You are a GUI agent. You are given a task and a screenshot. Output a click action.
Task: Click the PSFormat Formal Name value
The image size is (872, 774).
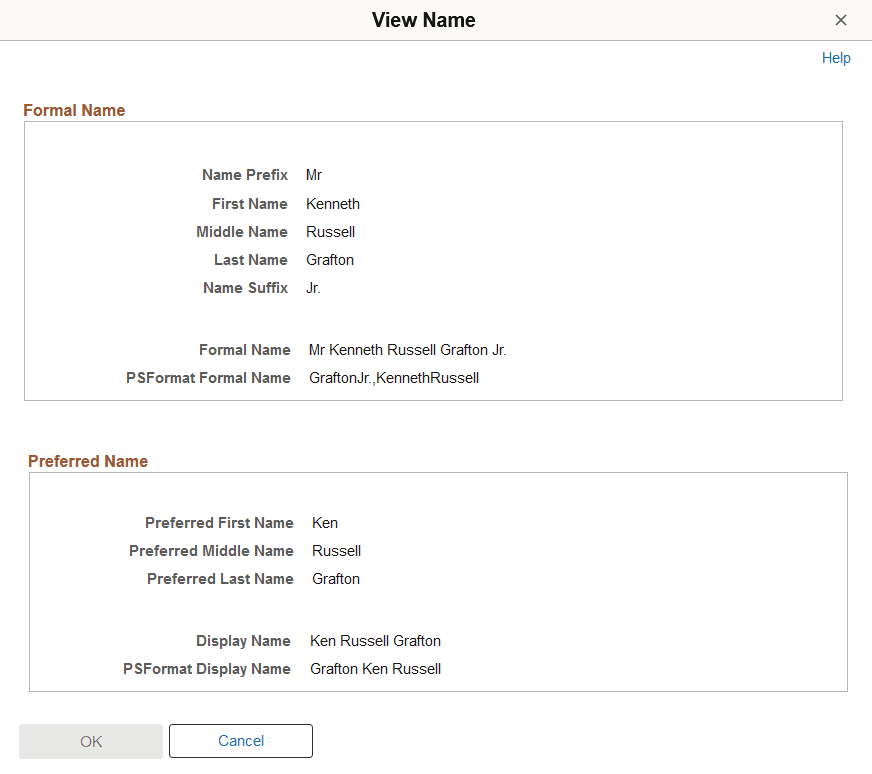[393, 378]
